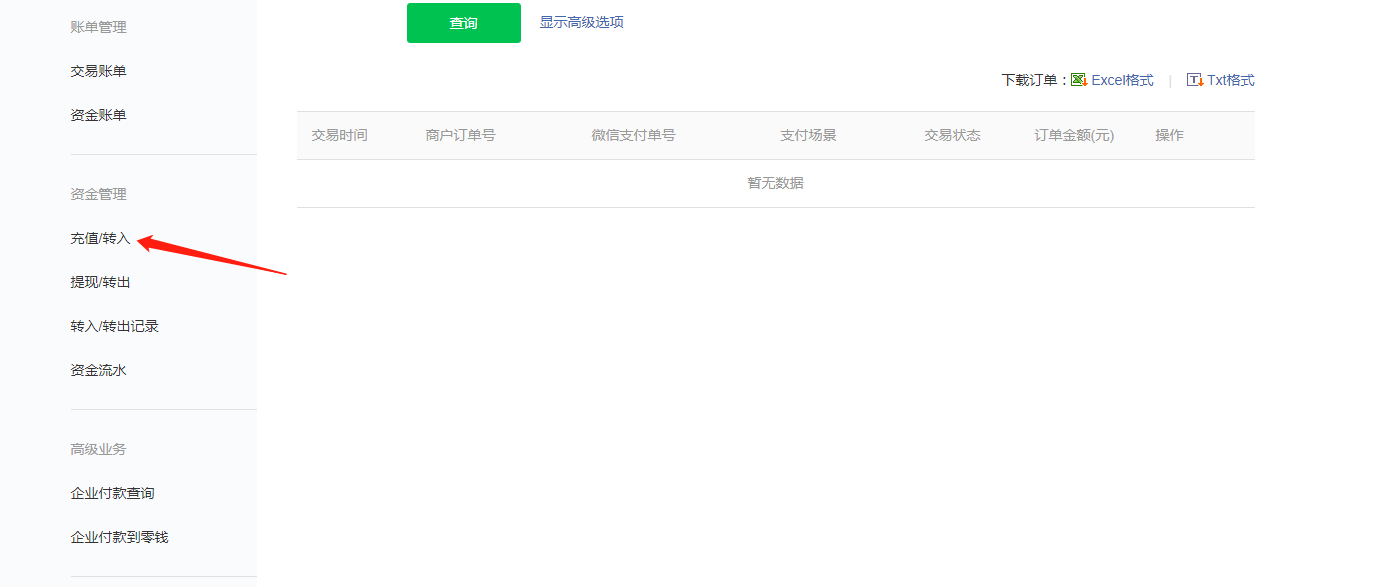1386x587 pixels.
Task: Go to 企业付款查询
Action: (113, 493)
